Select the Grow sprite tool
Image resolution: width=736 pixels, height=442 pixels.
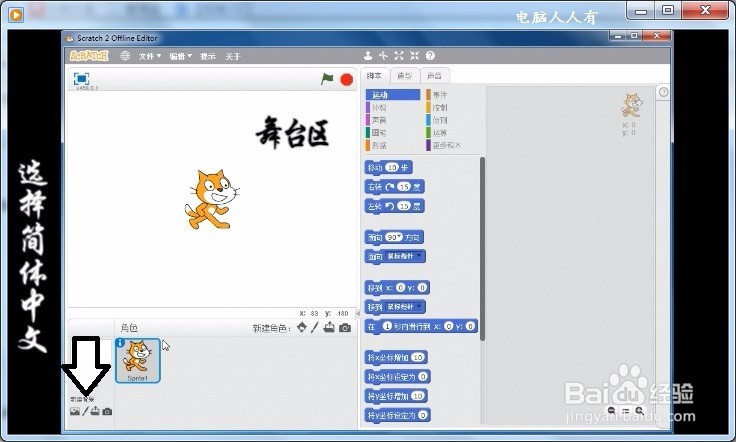(x=399, y=56)
